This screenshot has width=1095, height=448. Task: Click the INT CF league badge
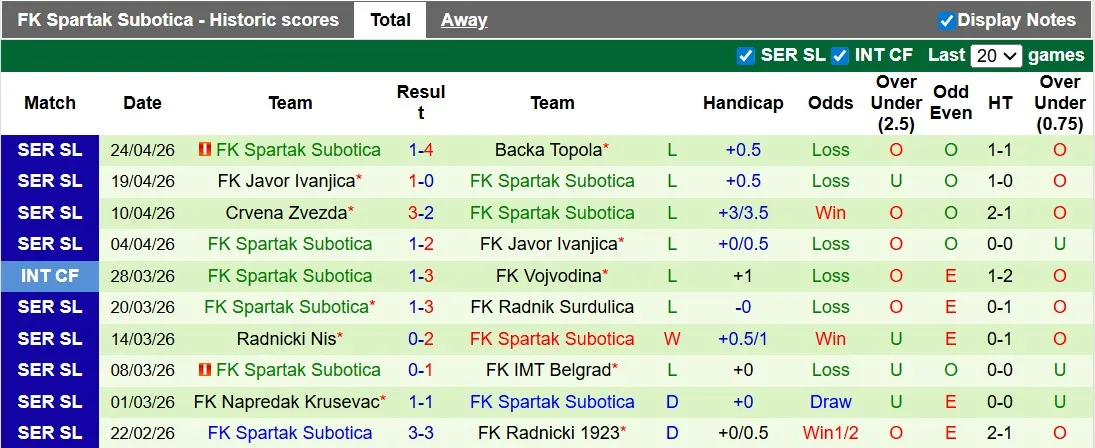[x=50, y=276]
